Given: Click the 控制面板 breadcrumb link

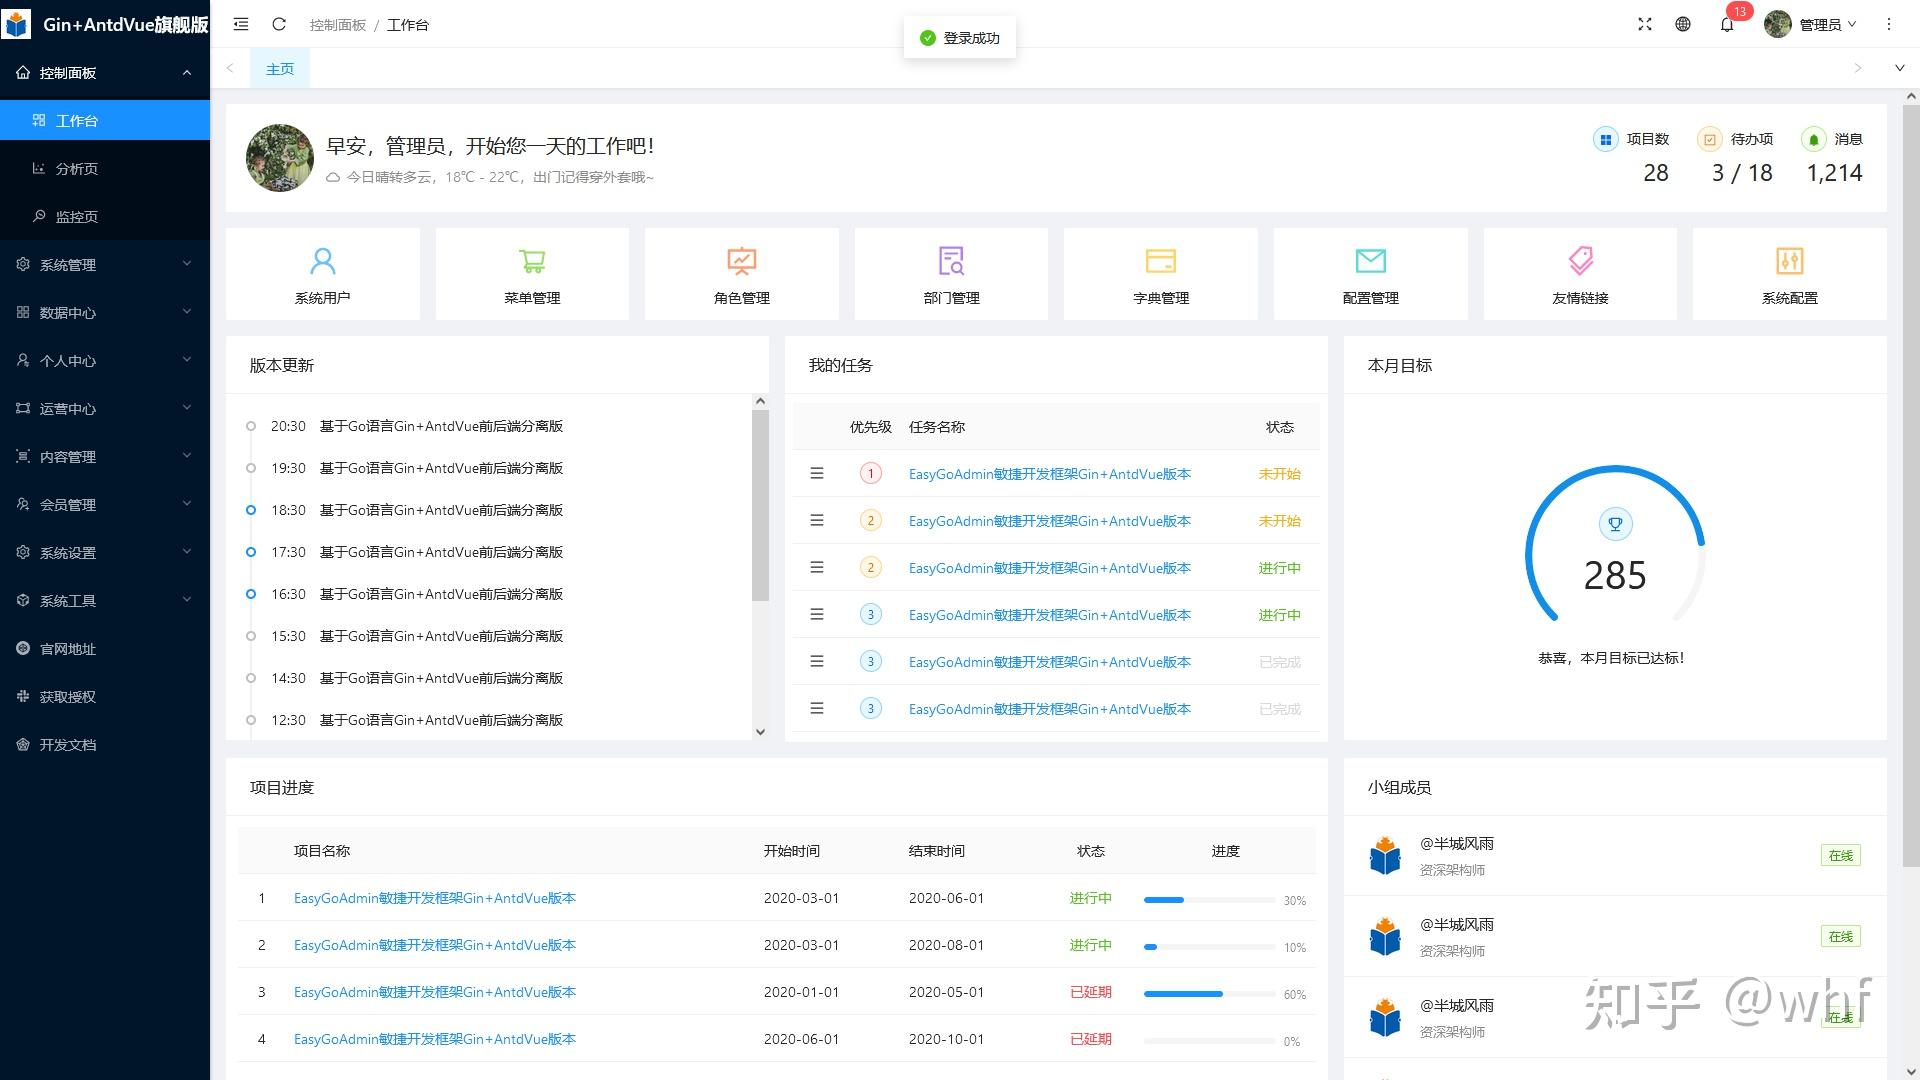Looking at the screenshot, I should tap(338, 24).
